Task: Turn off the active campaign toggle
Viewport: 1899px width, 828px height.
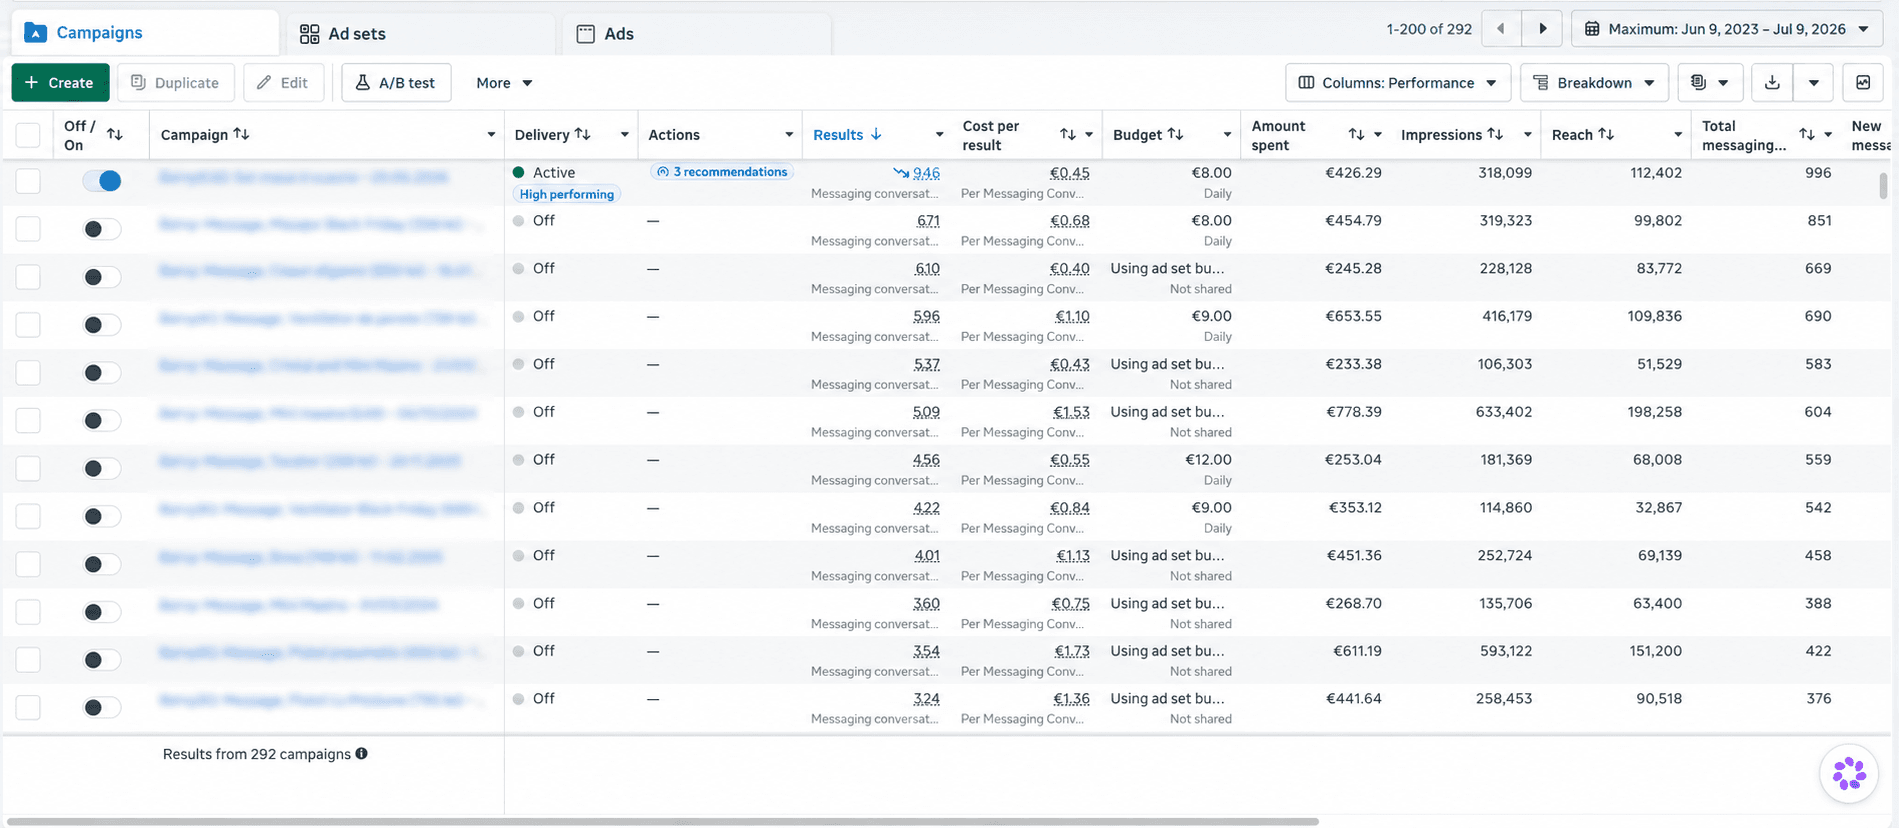Action: point(102,181)
